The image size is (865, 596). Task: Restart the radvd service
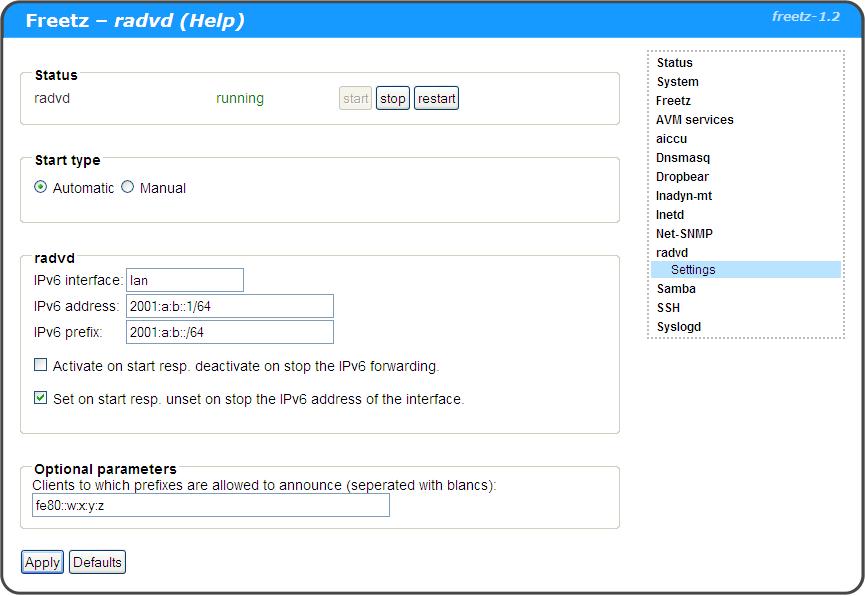click(x=436, y=99)
